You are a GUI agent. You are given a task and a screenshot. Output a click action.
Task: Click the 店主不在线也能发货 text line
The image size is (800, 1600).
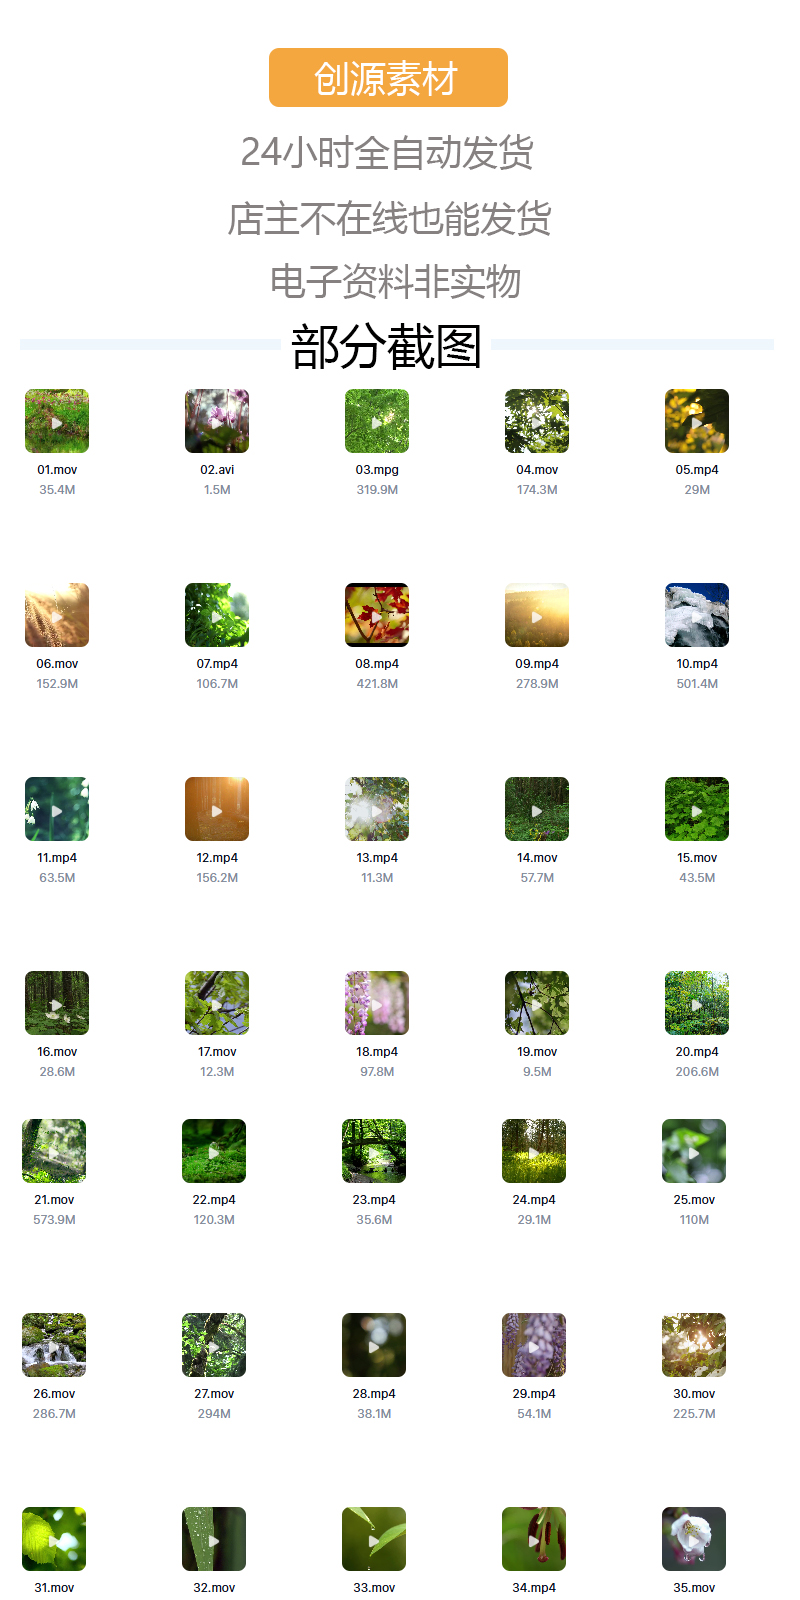(x=389, y=218)
